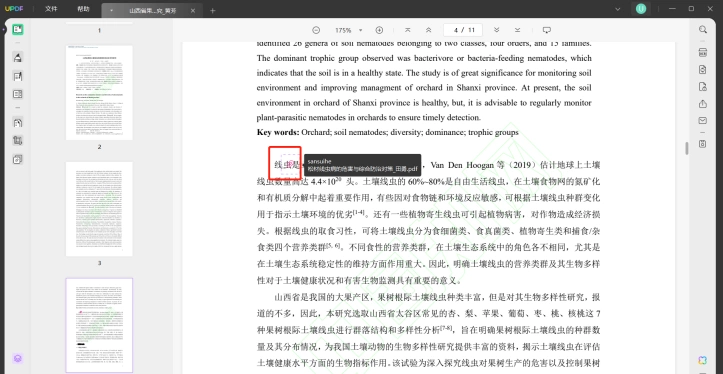Open the Page tools stack icon
This screenshot has height=374, width=723.
(18, 160)
